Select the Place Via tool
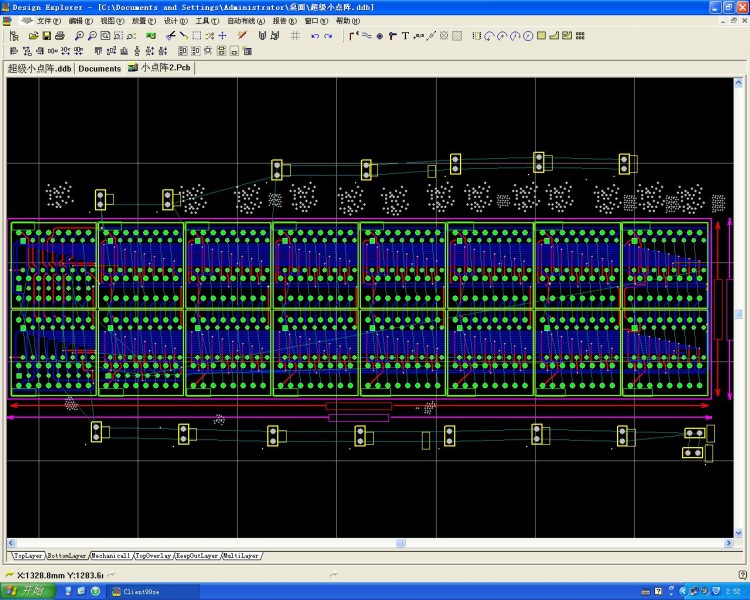750x600 pixels. click(x=379, y=36)
